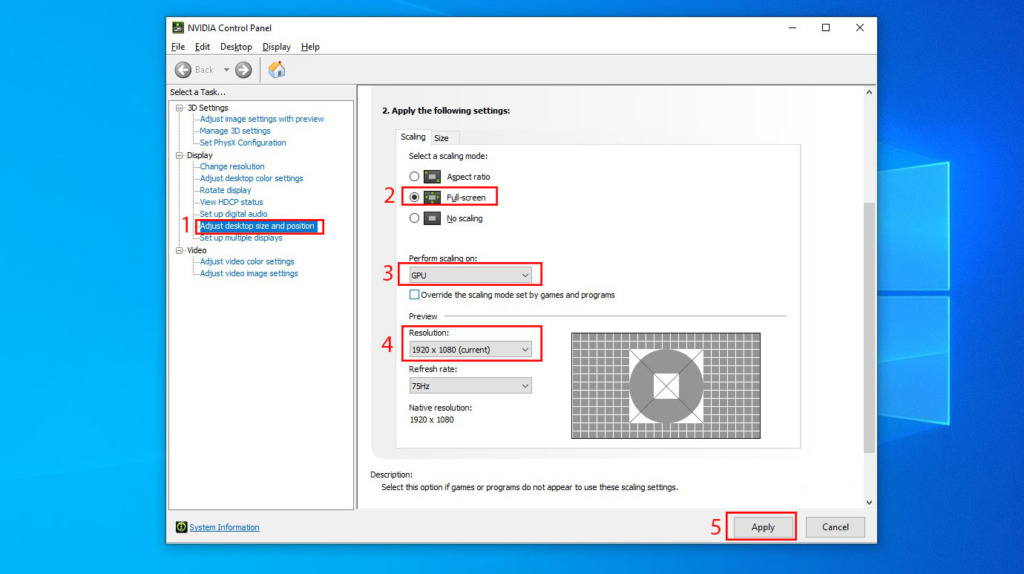This screenshot has height=574, width=1024.
Task: Click the Back arrow toolbar icon
Action: 183,70
